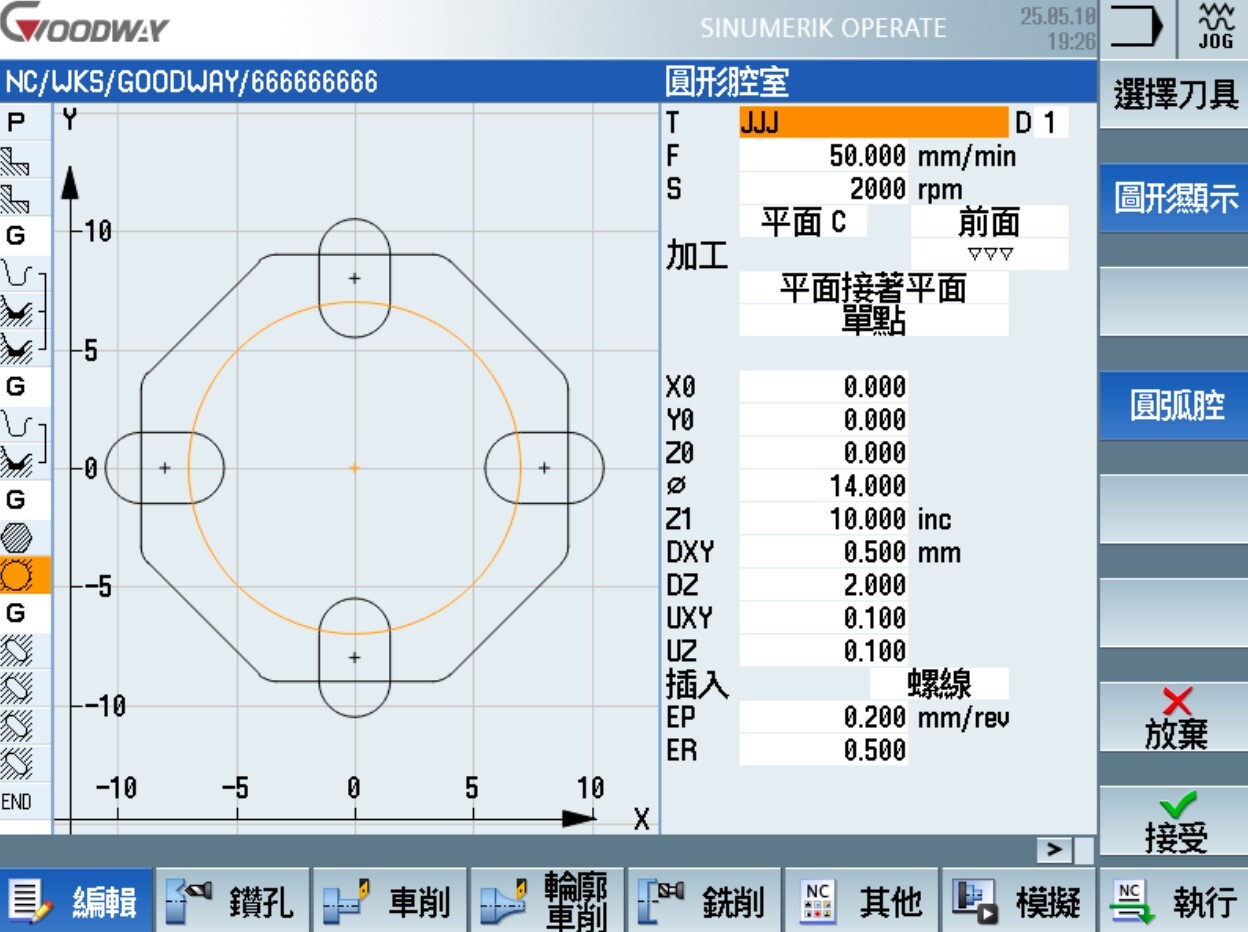The height and width of the screenshot is (932, 1248).
Task: Open the 單點 position pattern selector
Action: coord(874,321)
